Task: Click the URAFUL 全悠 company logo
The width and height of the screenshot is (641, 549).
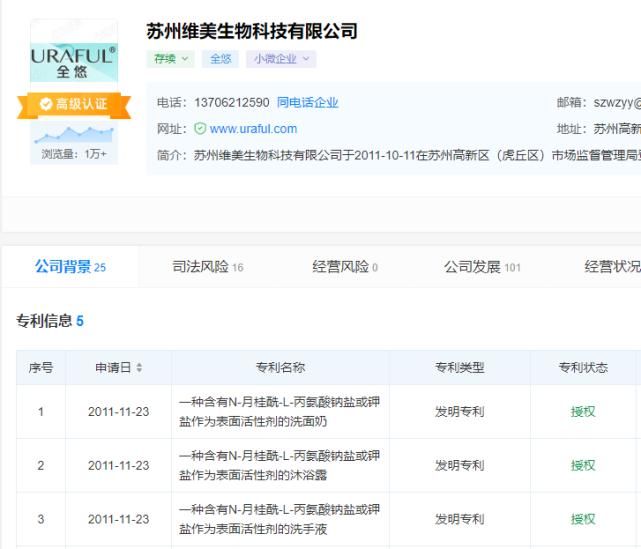Action: click(x=74, y=62)
